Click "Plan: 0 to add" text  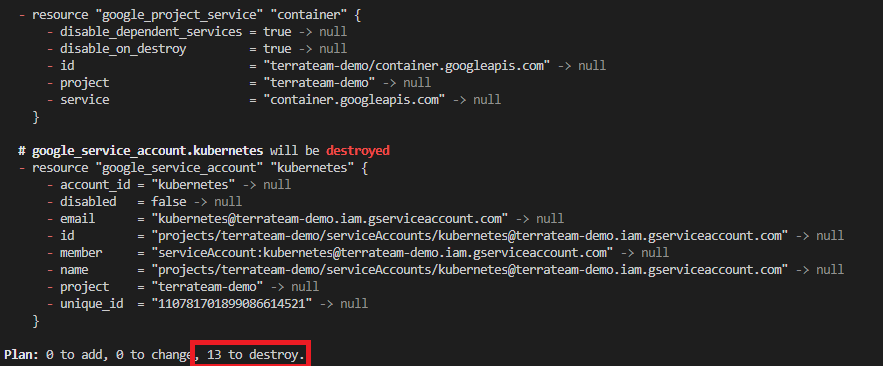pyautogui.click(x=53, y=355)
